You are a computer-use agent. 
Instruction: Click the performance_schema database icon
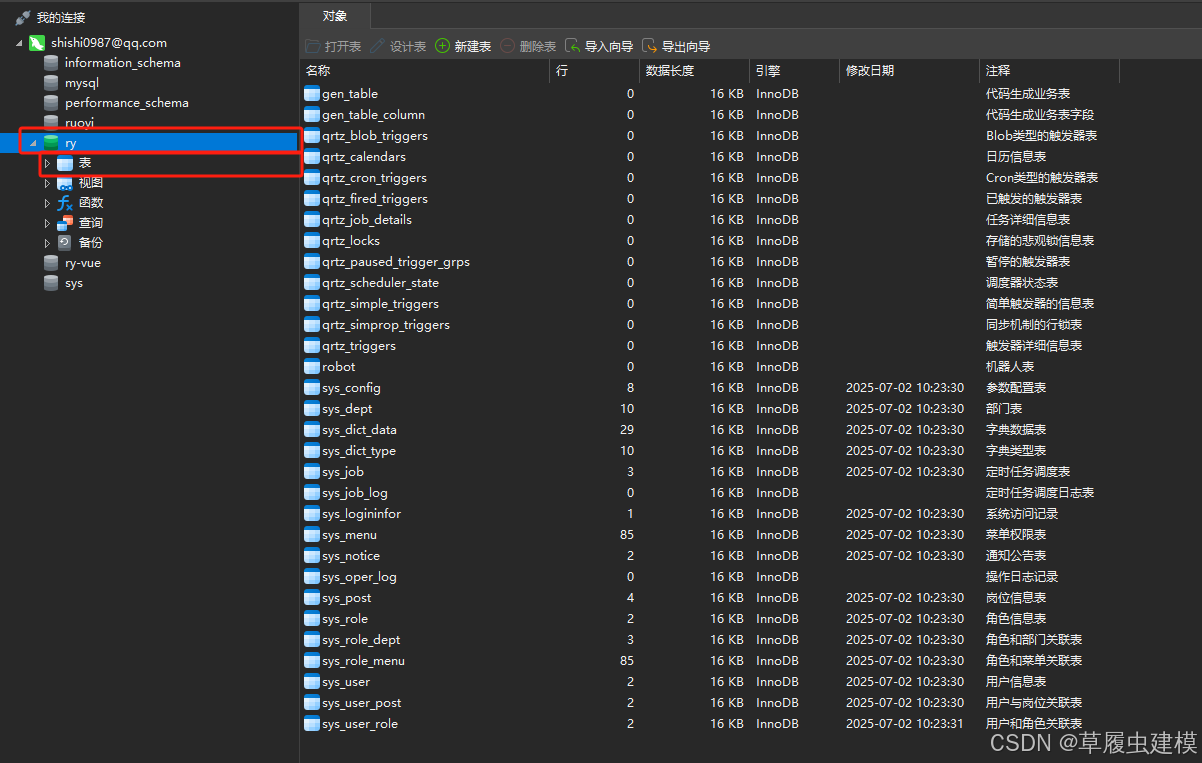tap(51, 103)
